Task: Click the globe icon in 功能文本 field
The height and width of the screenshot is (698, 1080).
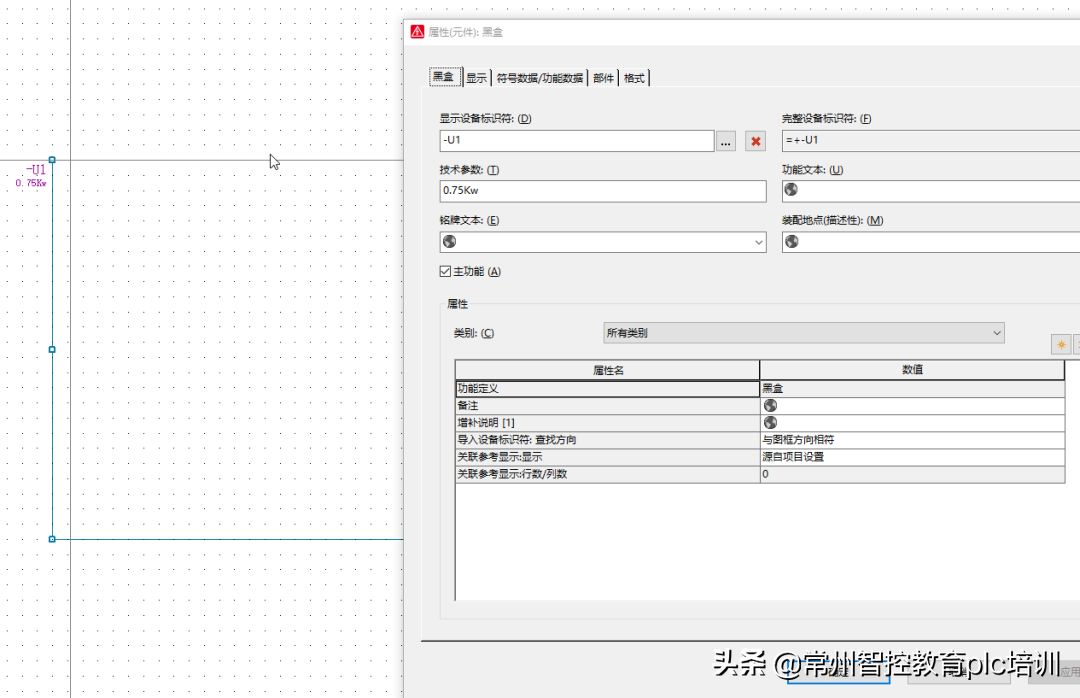Action: 791,190
